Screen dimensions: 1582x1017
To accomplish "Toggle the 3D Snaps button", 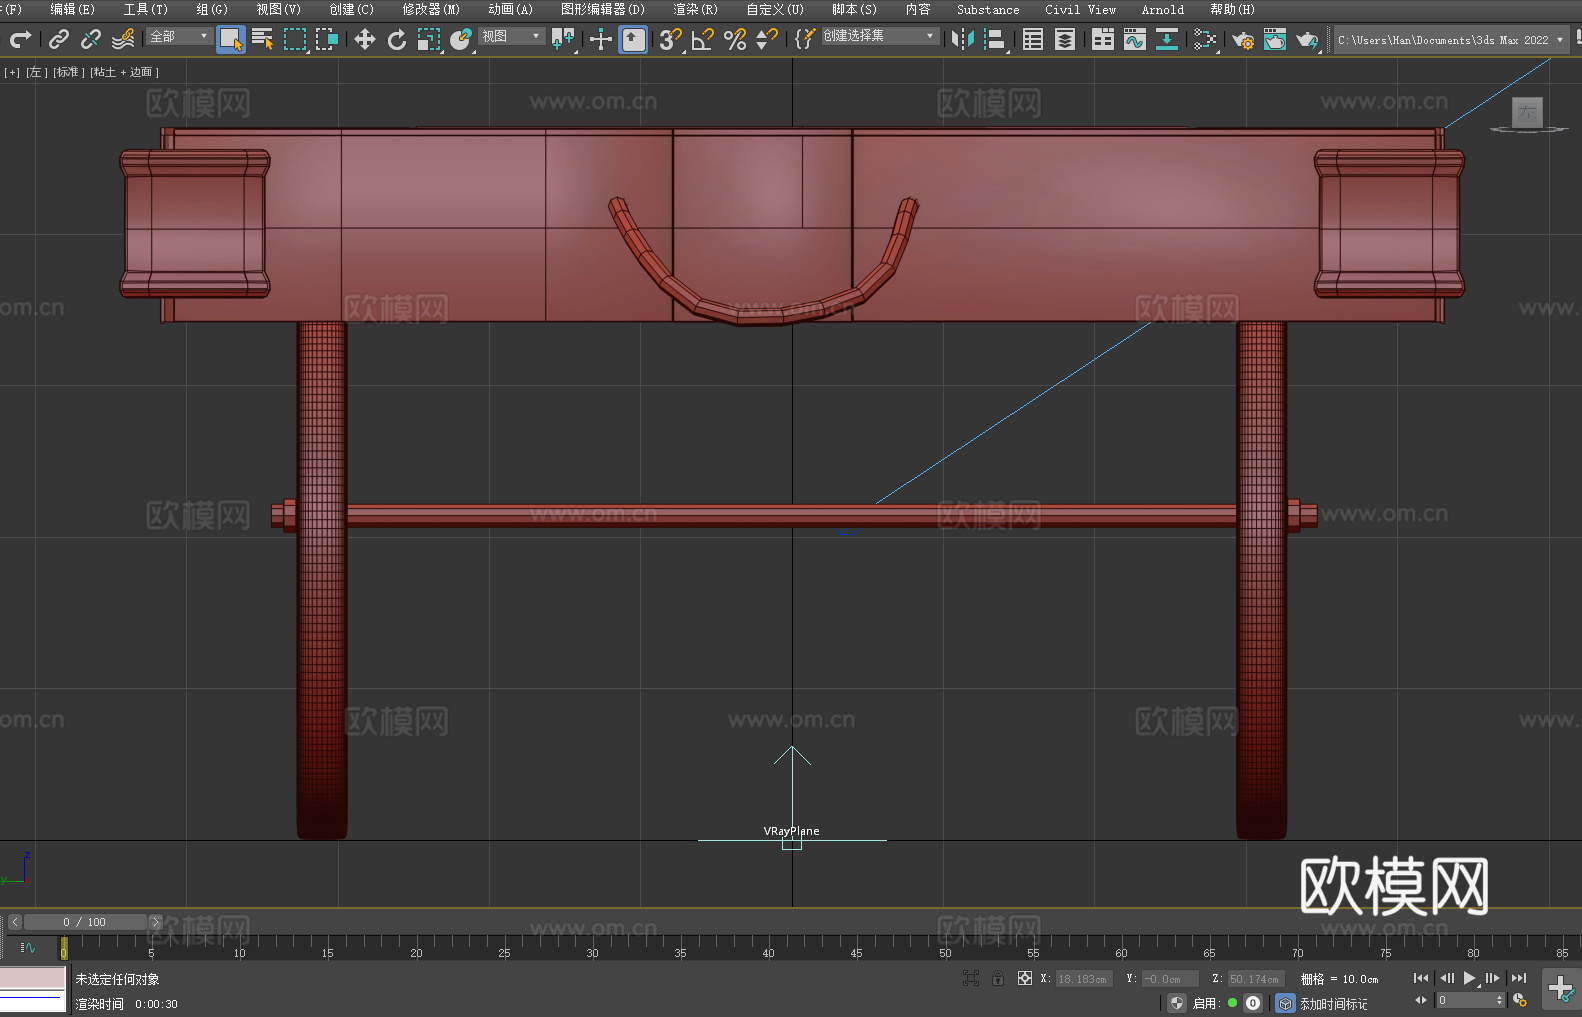I will coord(670,39).
